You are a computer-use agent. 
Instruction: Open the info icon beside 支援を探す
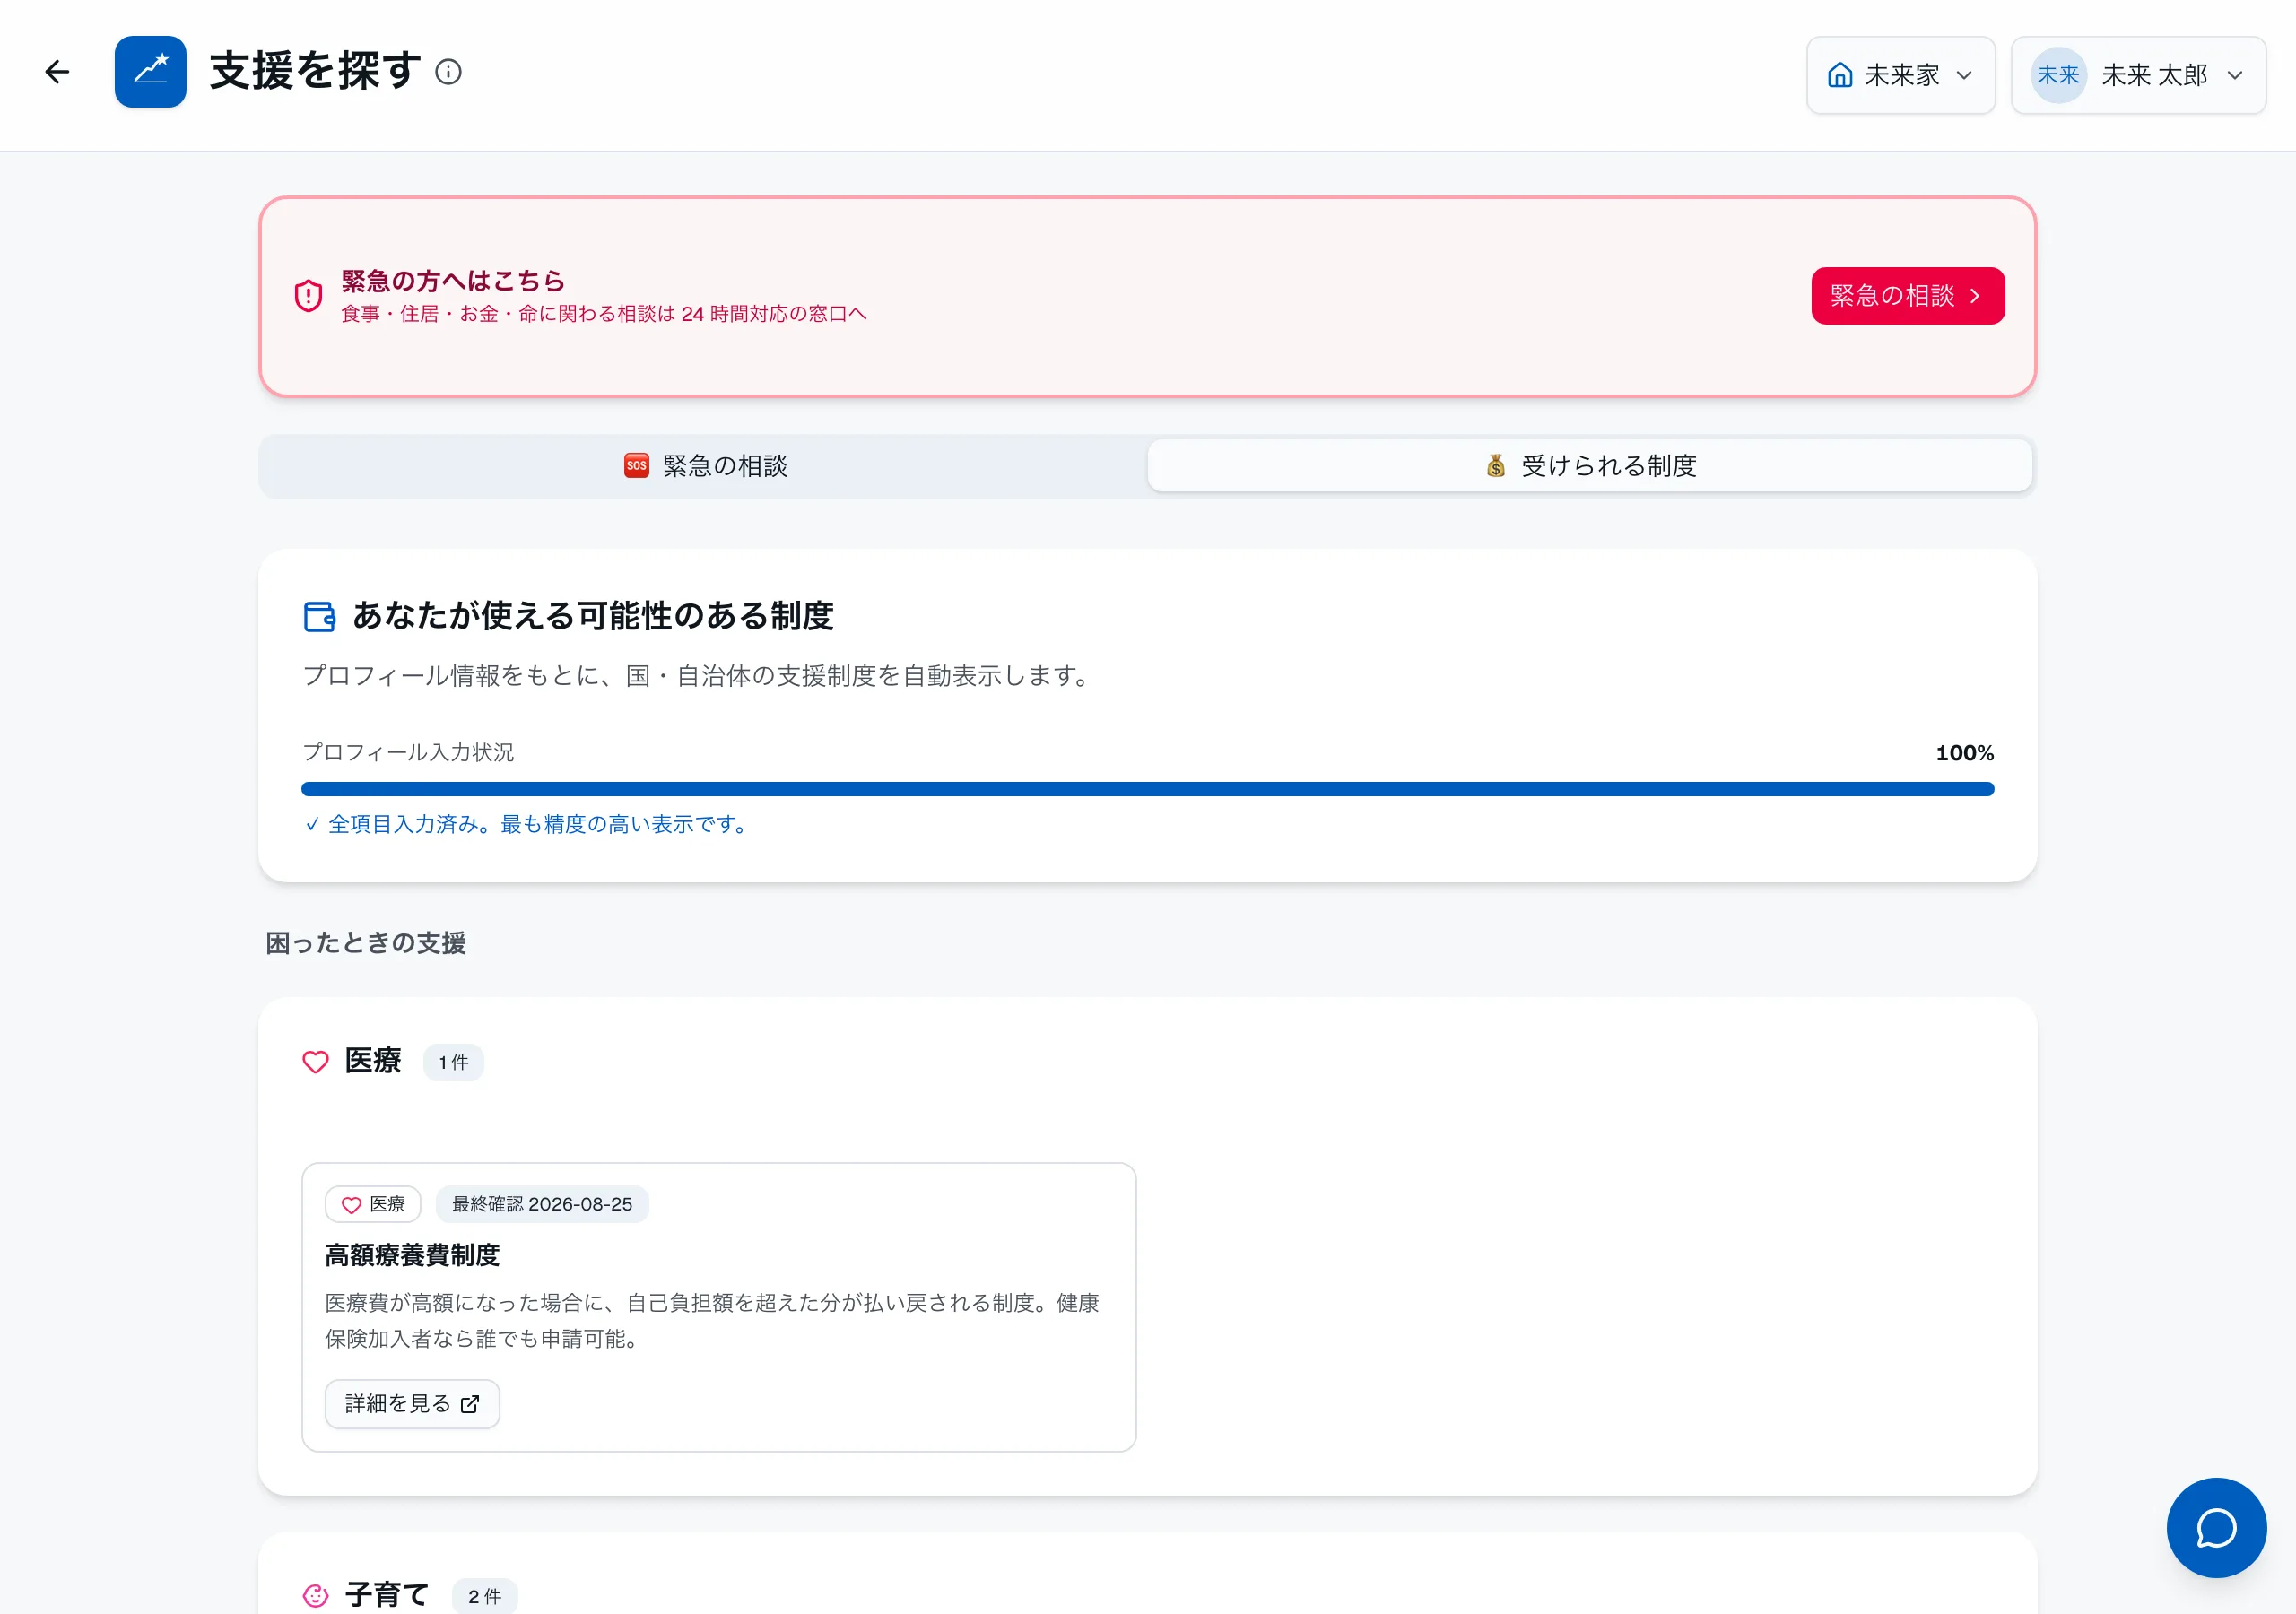coord(448,72)
